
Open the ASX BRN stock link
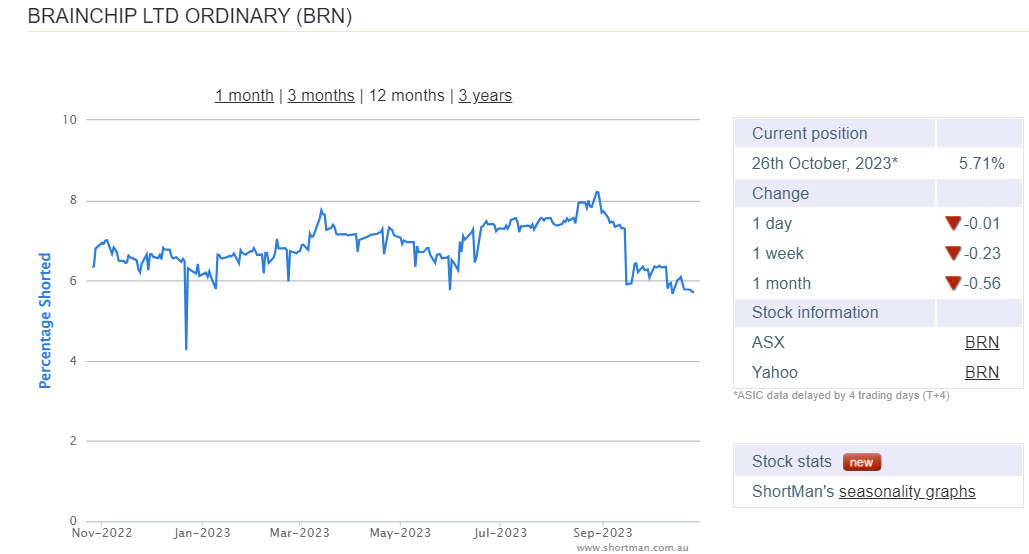pos(981,343)
